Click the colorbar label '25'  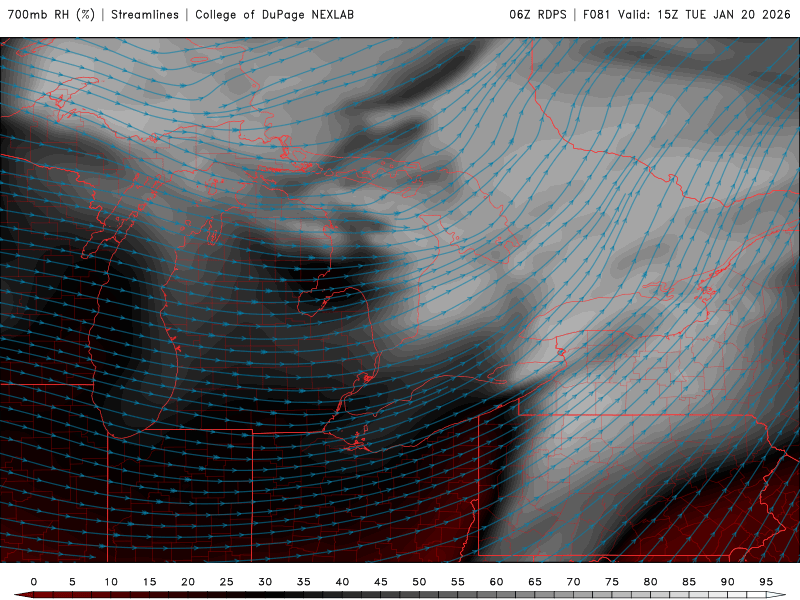point(227,582)
